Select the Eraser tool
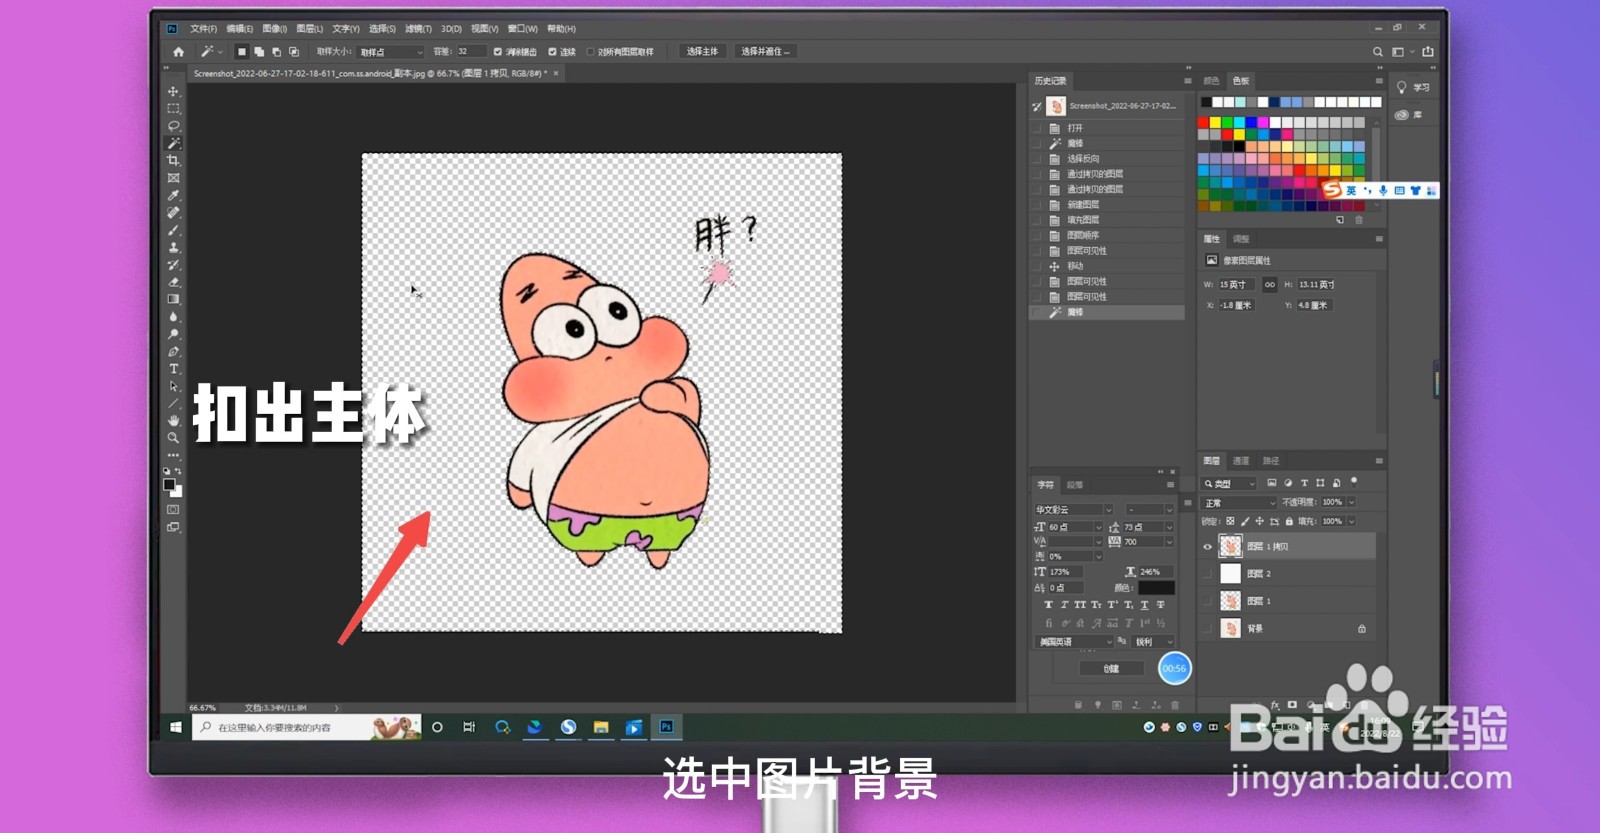Screen dimensions: 1600x833 click(x=173, y=282)
